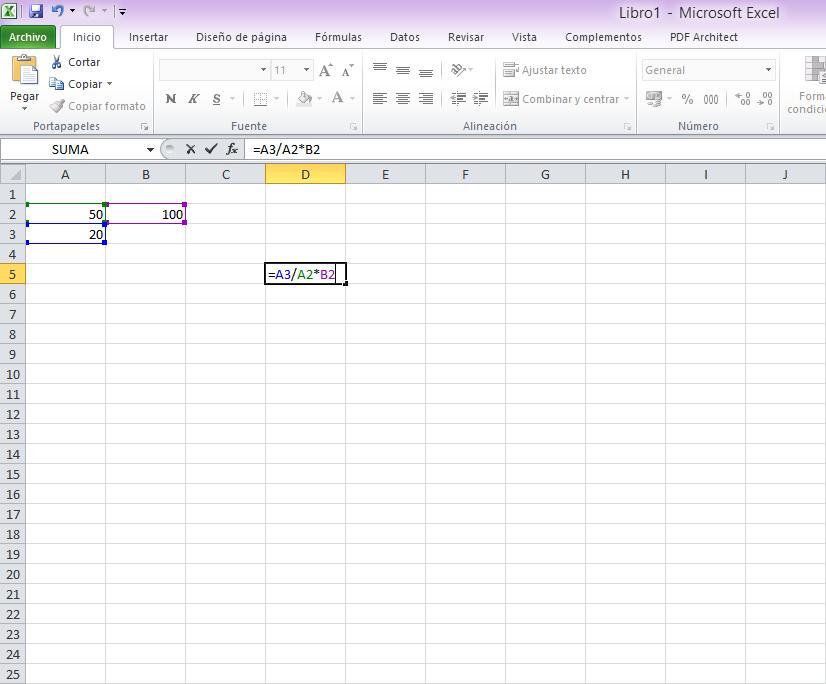The width and height of the screenshot is (826, 684).
Task: Confirm the formula with the checkmark icon
Action: pyautogui.click(x=211, y=149)
